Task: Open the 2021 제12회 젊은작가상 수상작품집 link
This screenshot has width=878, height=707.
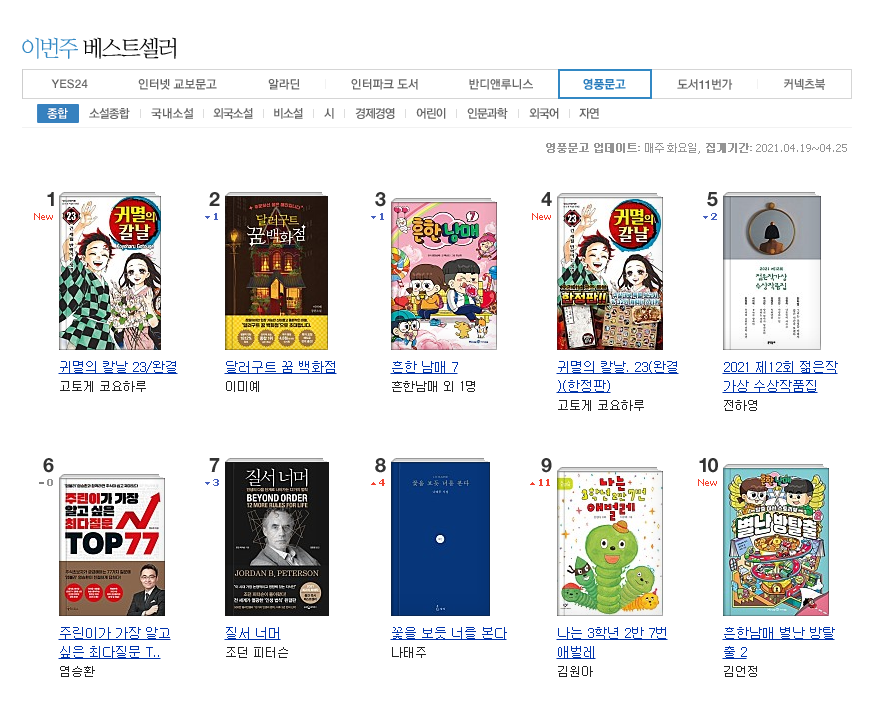Action: tap(780, 376)
